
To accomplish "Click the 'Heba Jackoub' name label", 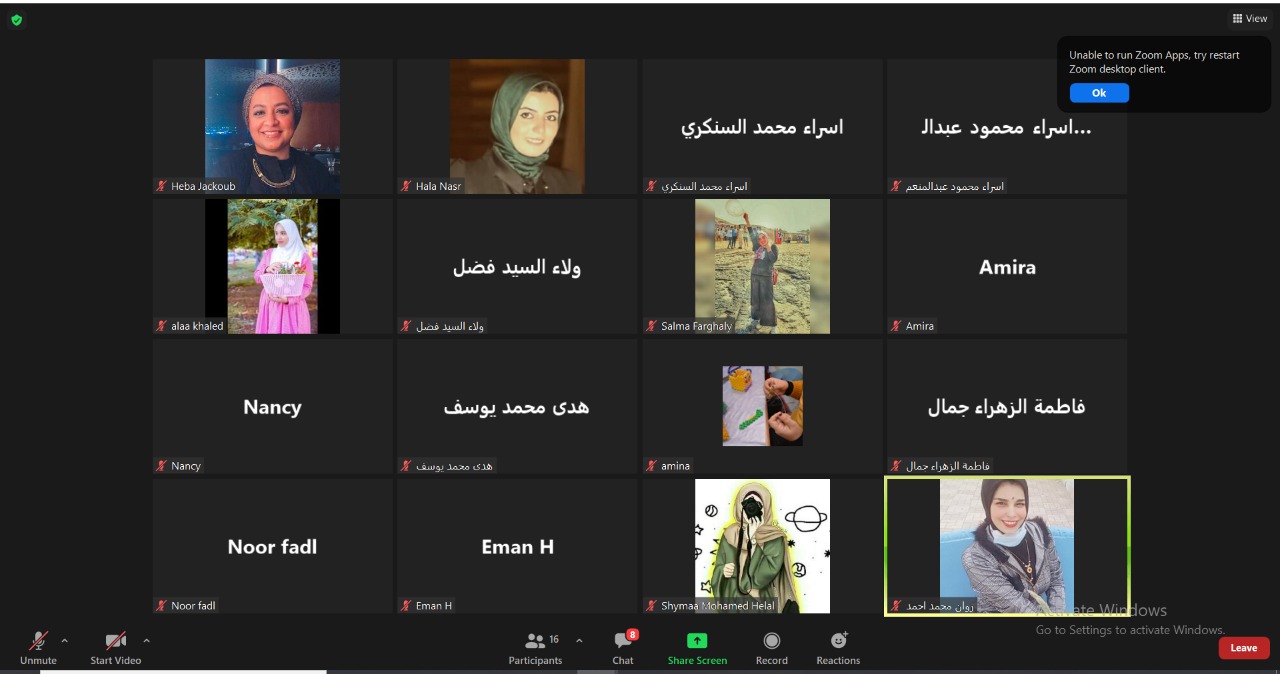I will pos(203,186).
